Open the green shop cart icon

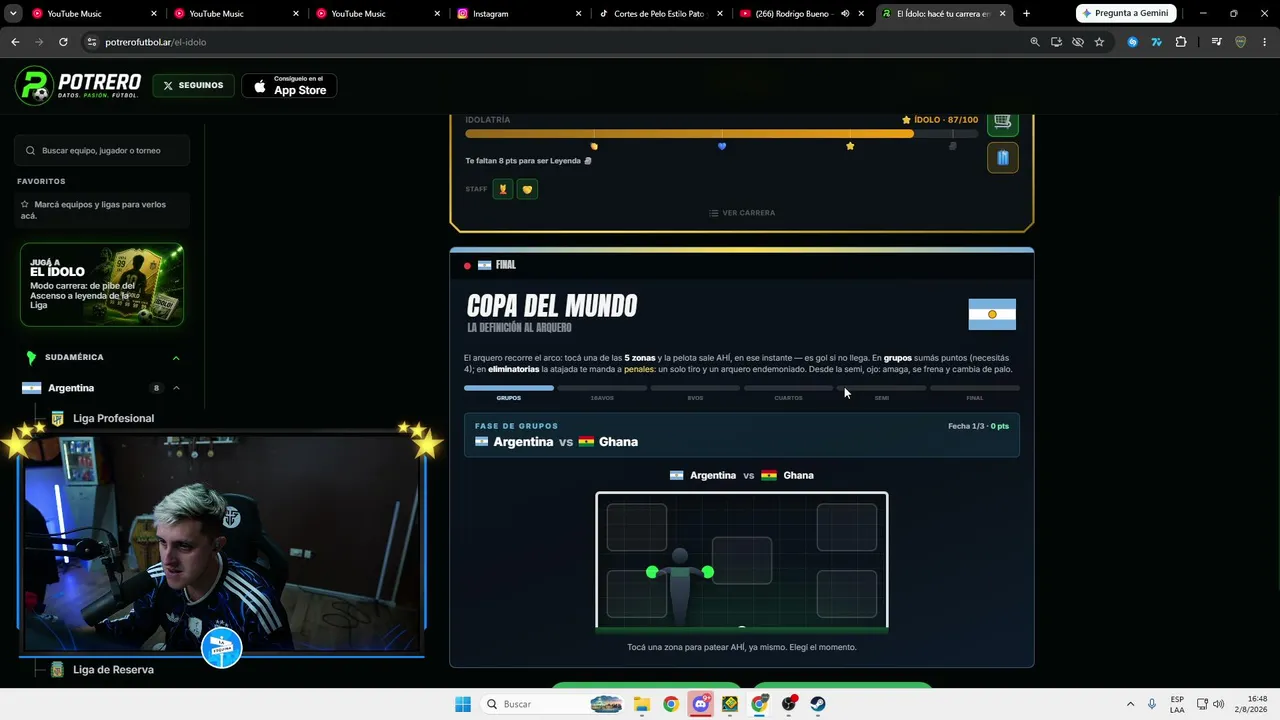tap(1002, 122)
